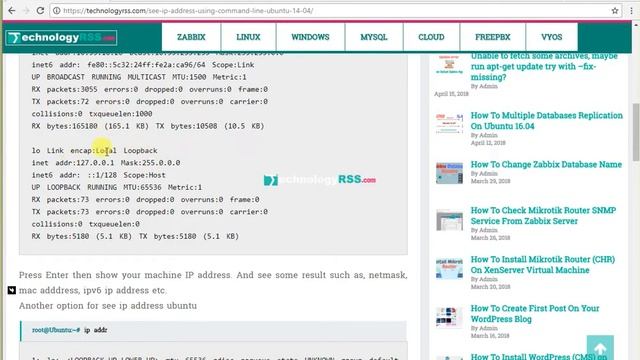Click thumbnail of Databases Replication article

coord(449,123)
